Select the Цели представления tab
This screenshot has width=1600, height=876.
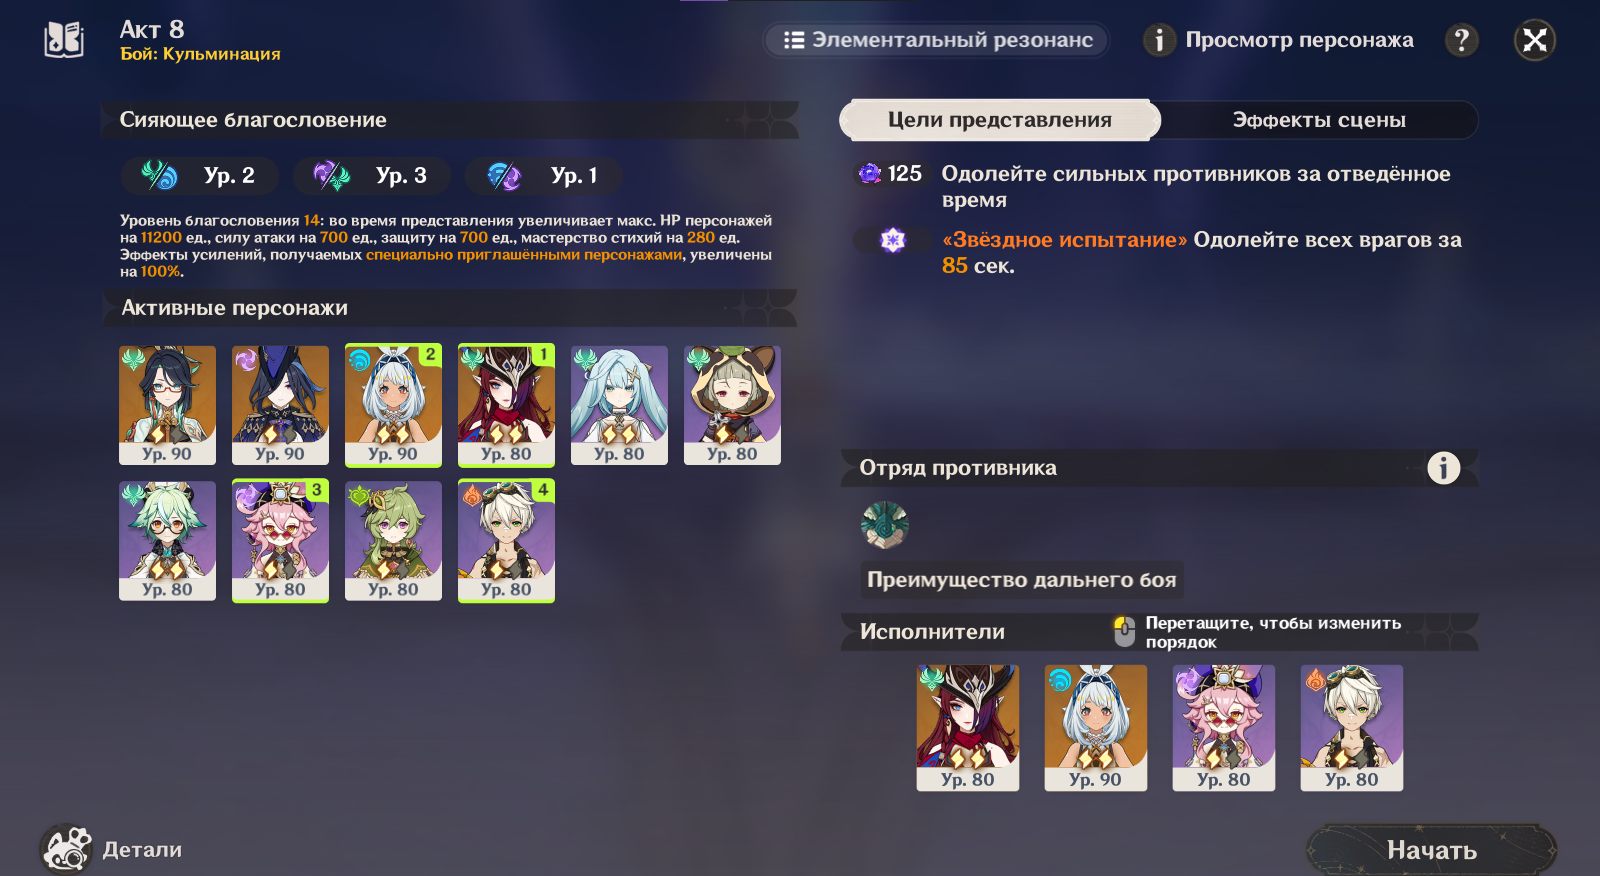coord(1000,120)
